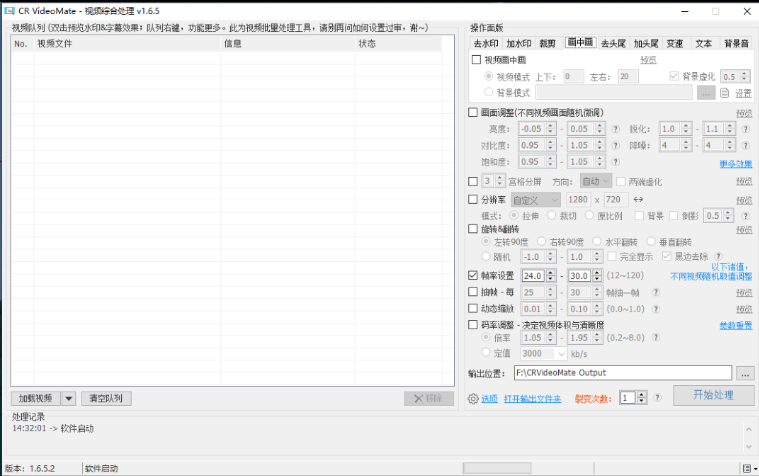The height and width of the screenshot is (476, 759).
Task: Click the 裂变次数 spinner up arrow
Action: coord(641,394)
